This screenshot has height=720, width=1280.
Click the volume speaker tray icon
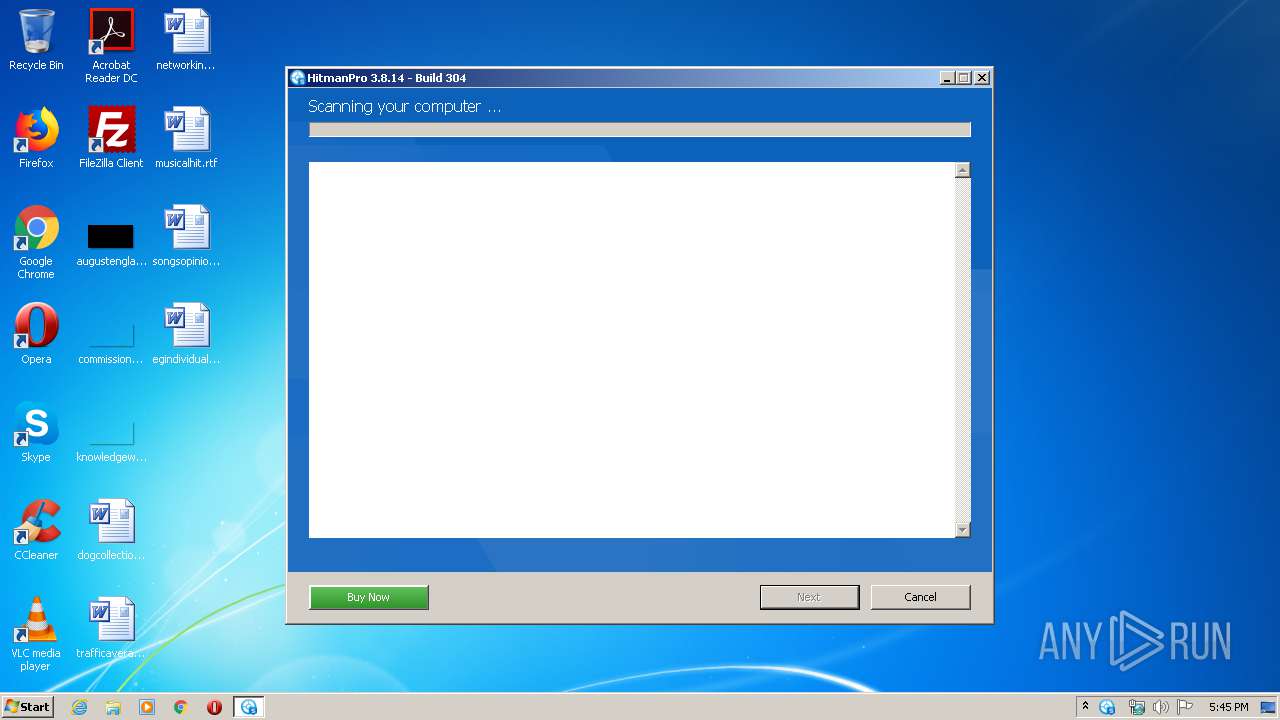[1161, 707]
